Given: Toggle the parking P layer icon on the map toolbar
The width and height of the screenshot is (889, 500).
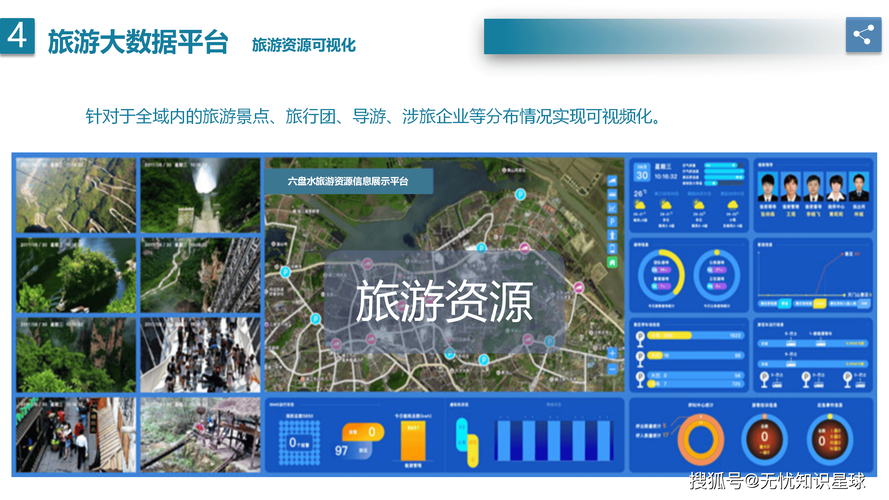Looking at the screenshot, I should coord(612,222).
